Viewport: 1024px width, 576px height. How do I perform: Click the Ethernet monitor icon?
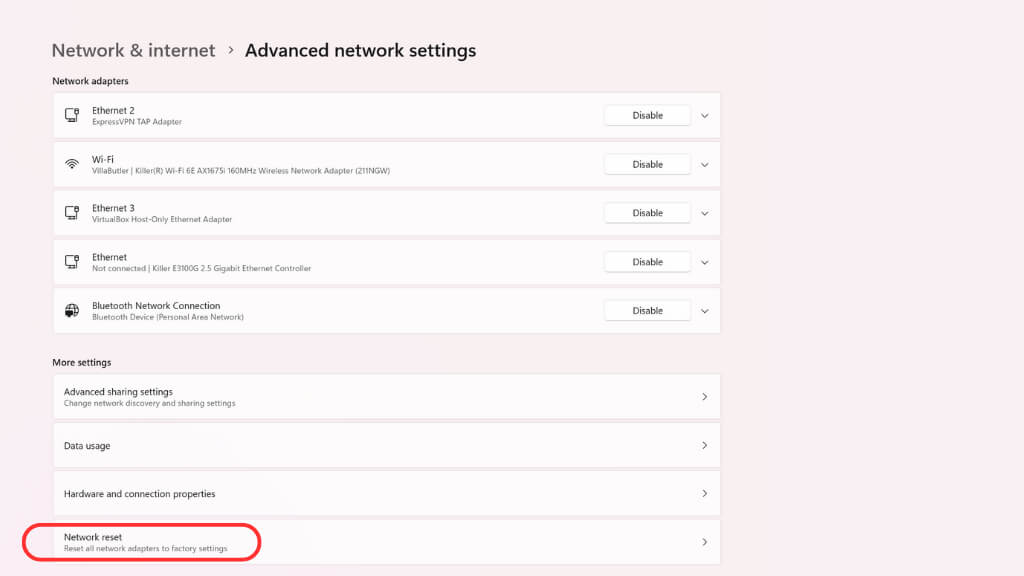pyautogui.click(x=72, y=262)
